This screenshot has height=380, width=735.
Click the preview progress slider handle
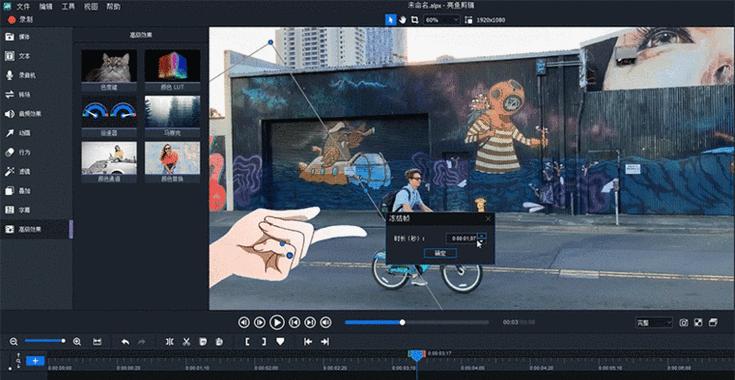pos(402,322)
